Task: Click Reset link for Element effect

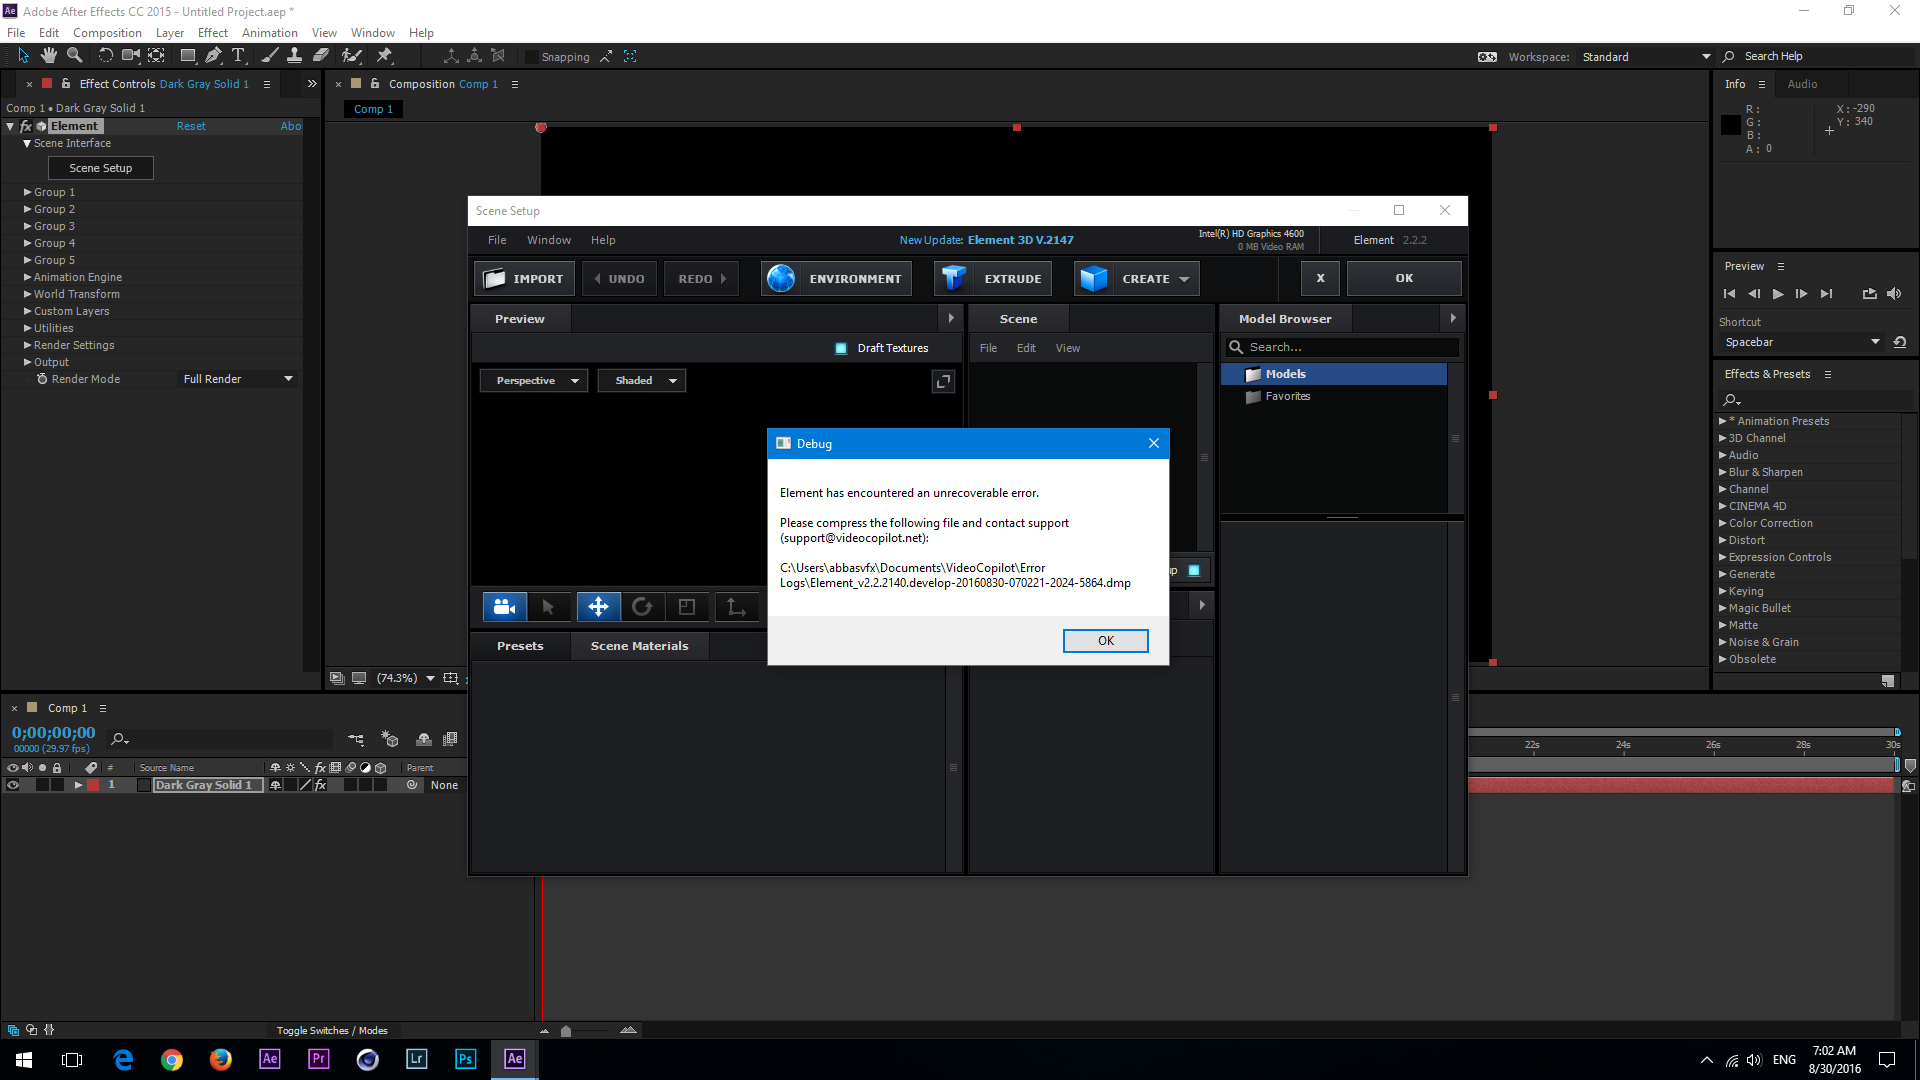Action: click(191, 126)
